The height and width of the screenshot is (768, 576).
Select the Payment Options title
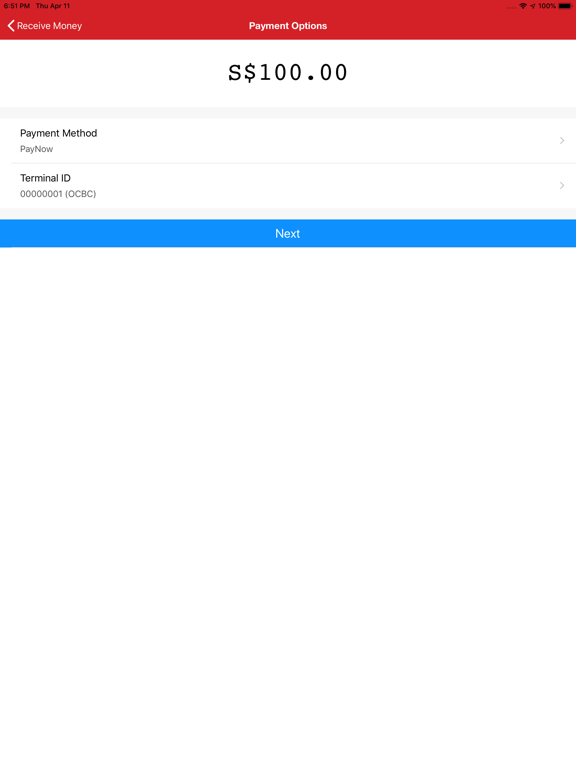288,26
